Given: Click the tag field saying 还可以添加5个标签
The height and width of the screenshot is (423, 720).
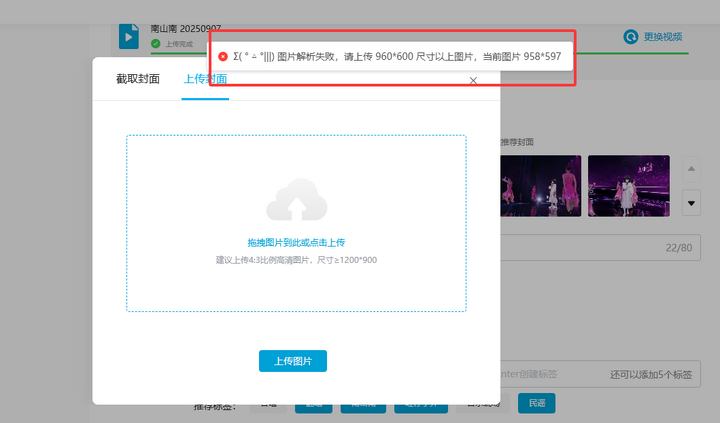Looking at the screenshot, I should point(600,374).
